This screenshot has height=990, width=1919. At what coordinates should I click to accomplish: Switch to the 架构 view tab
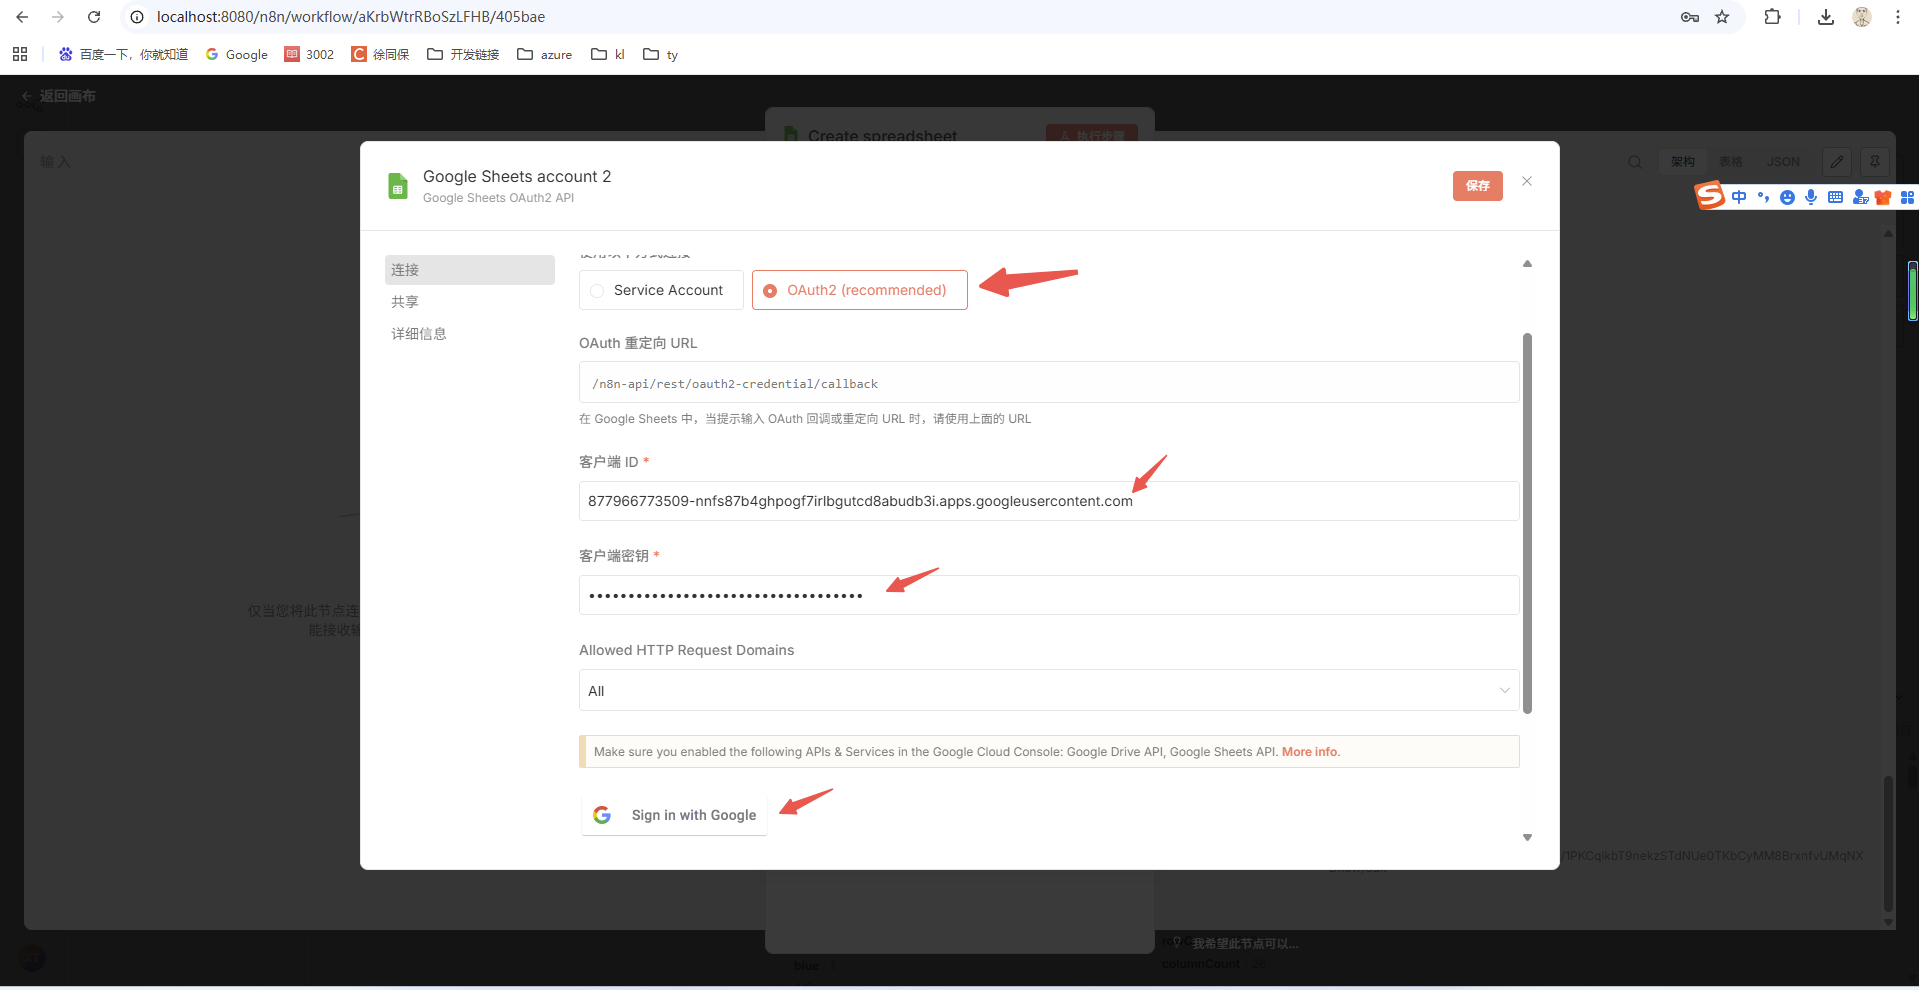coord(1683,162)
